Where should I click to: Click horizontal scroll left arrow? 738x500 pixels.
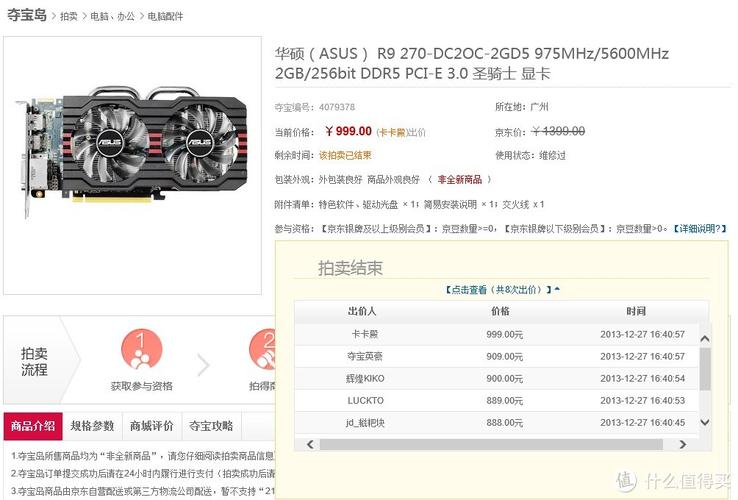[x=310, y=444]
